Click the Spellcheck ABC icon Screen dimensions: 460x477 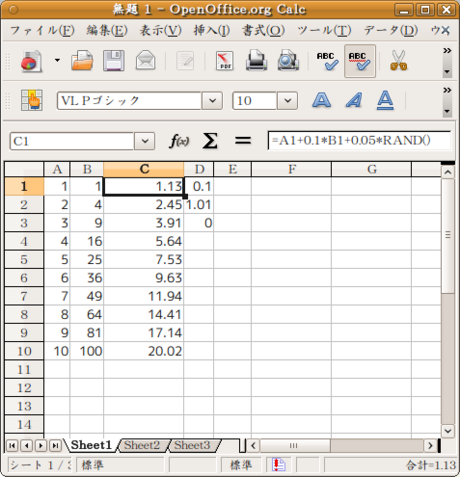(x=327, y=61)
